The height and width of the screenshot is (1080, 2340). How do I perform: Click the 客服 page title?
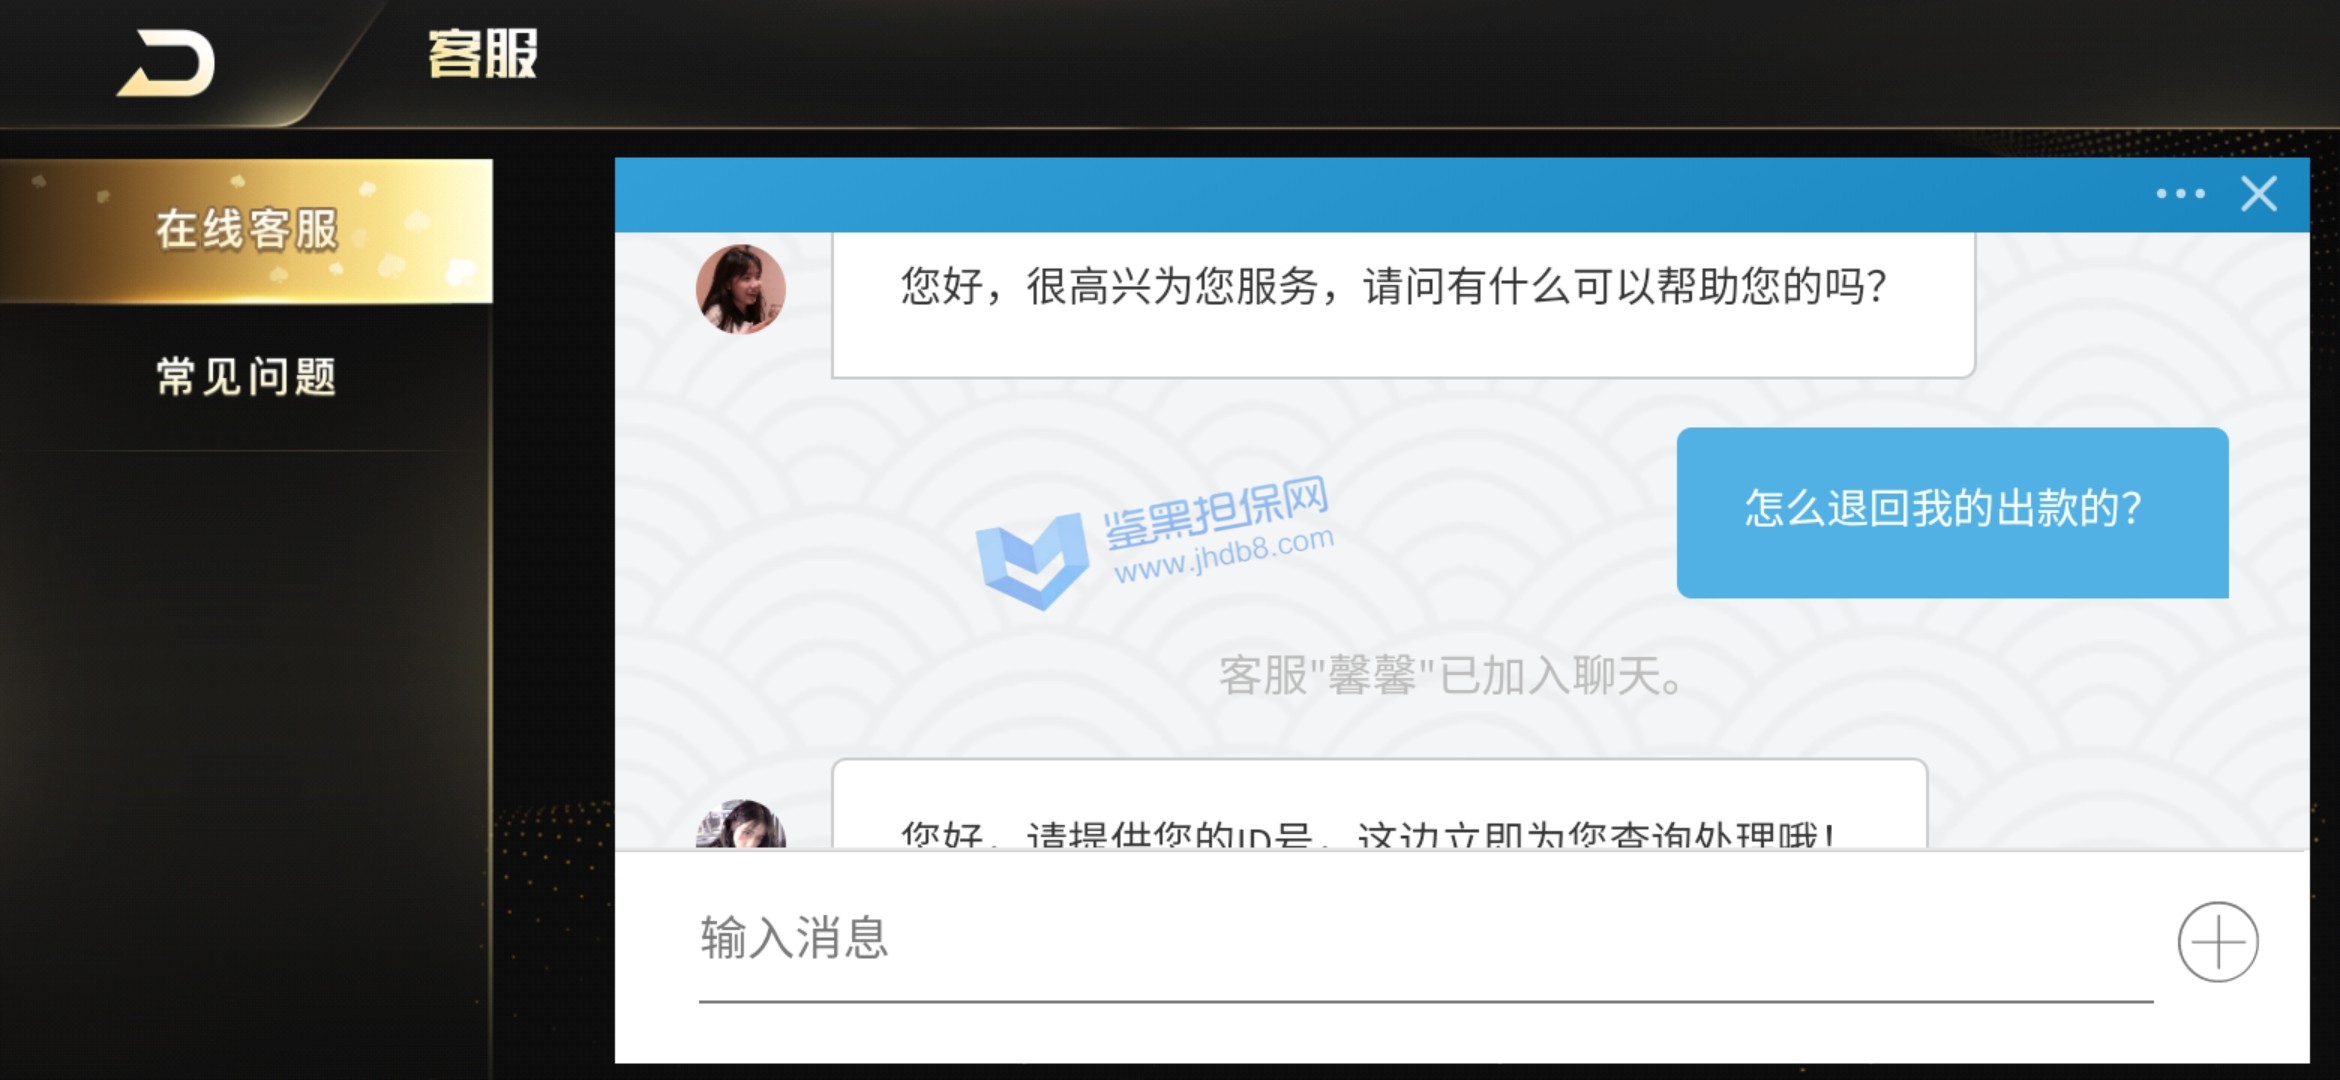pos(483,54)
